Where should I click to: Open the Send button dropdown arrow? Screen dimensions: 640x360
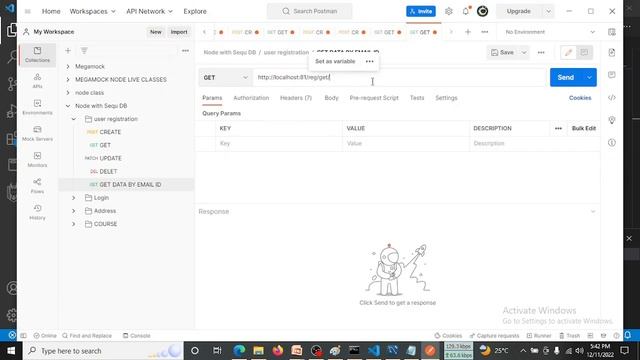[x=589, y=77]
